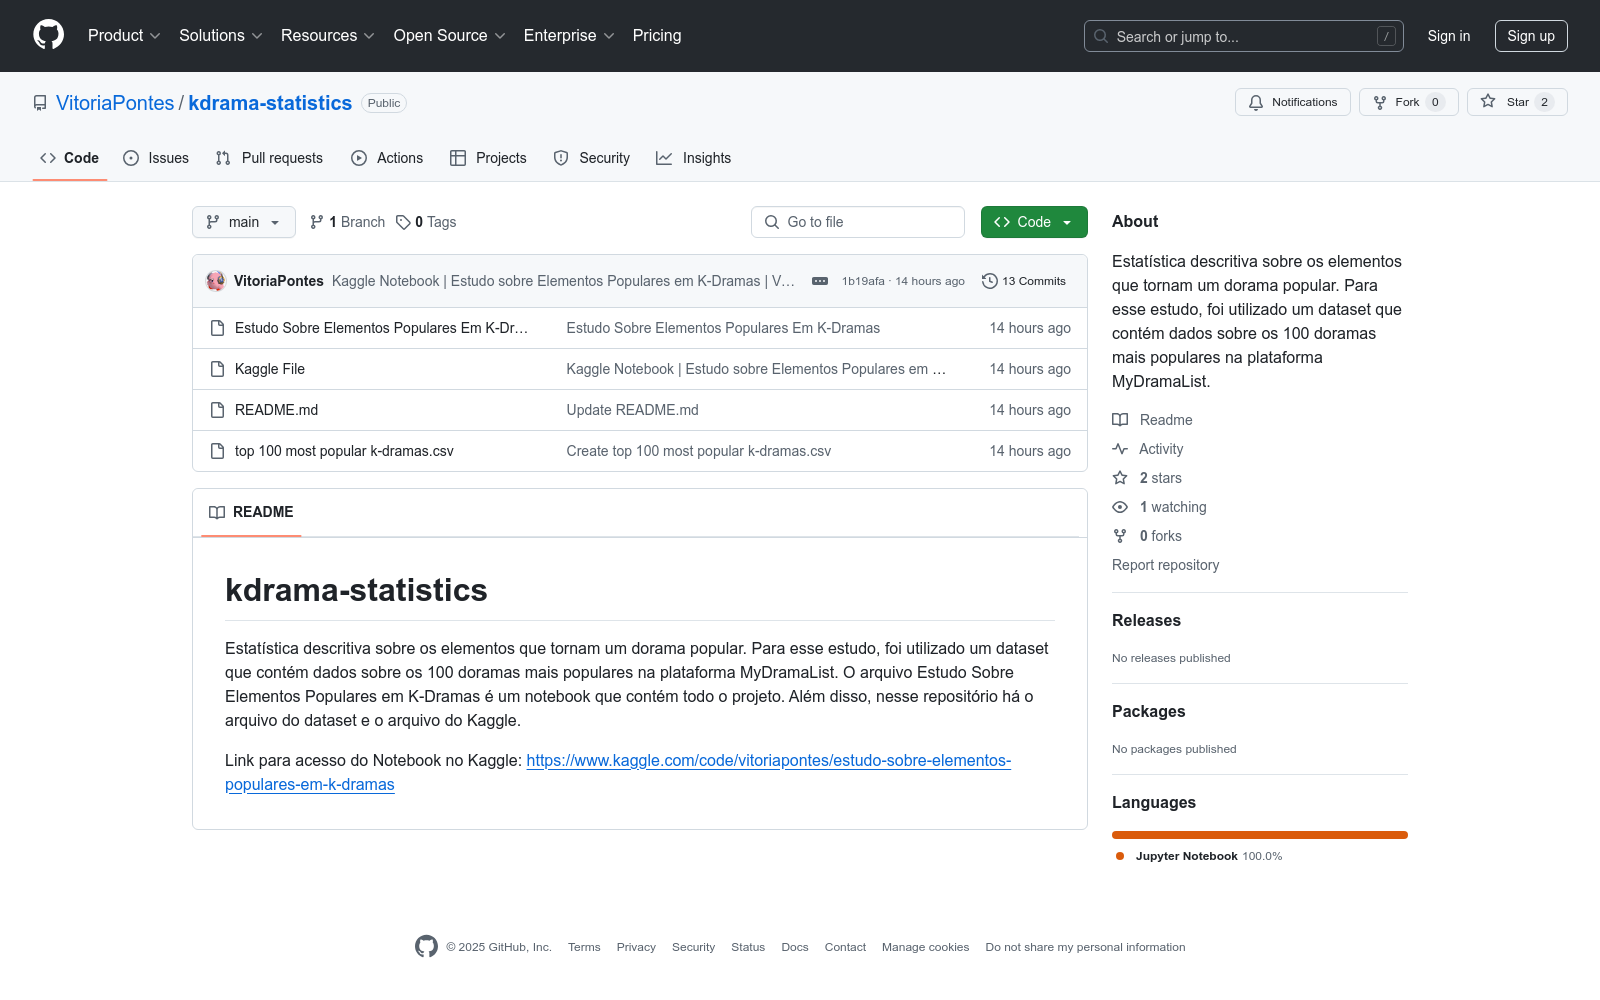
Task: Open top 100 most popular k-dramas.csv
Action: pos(344,451)
